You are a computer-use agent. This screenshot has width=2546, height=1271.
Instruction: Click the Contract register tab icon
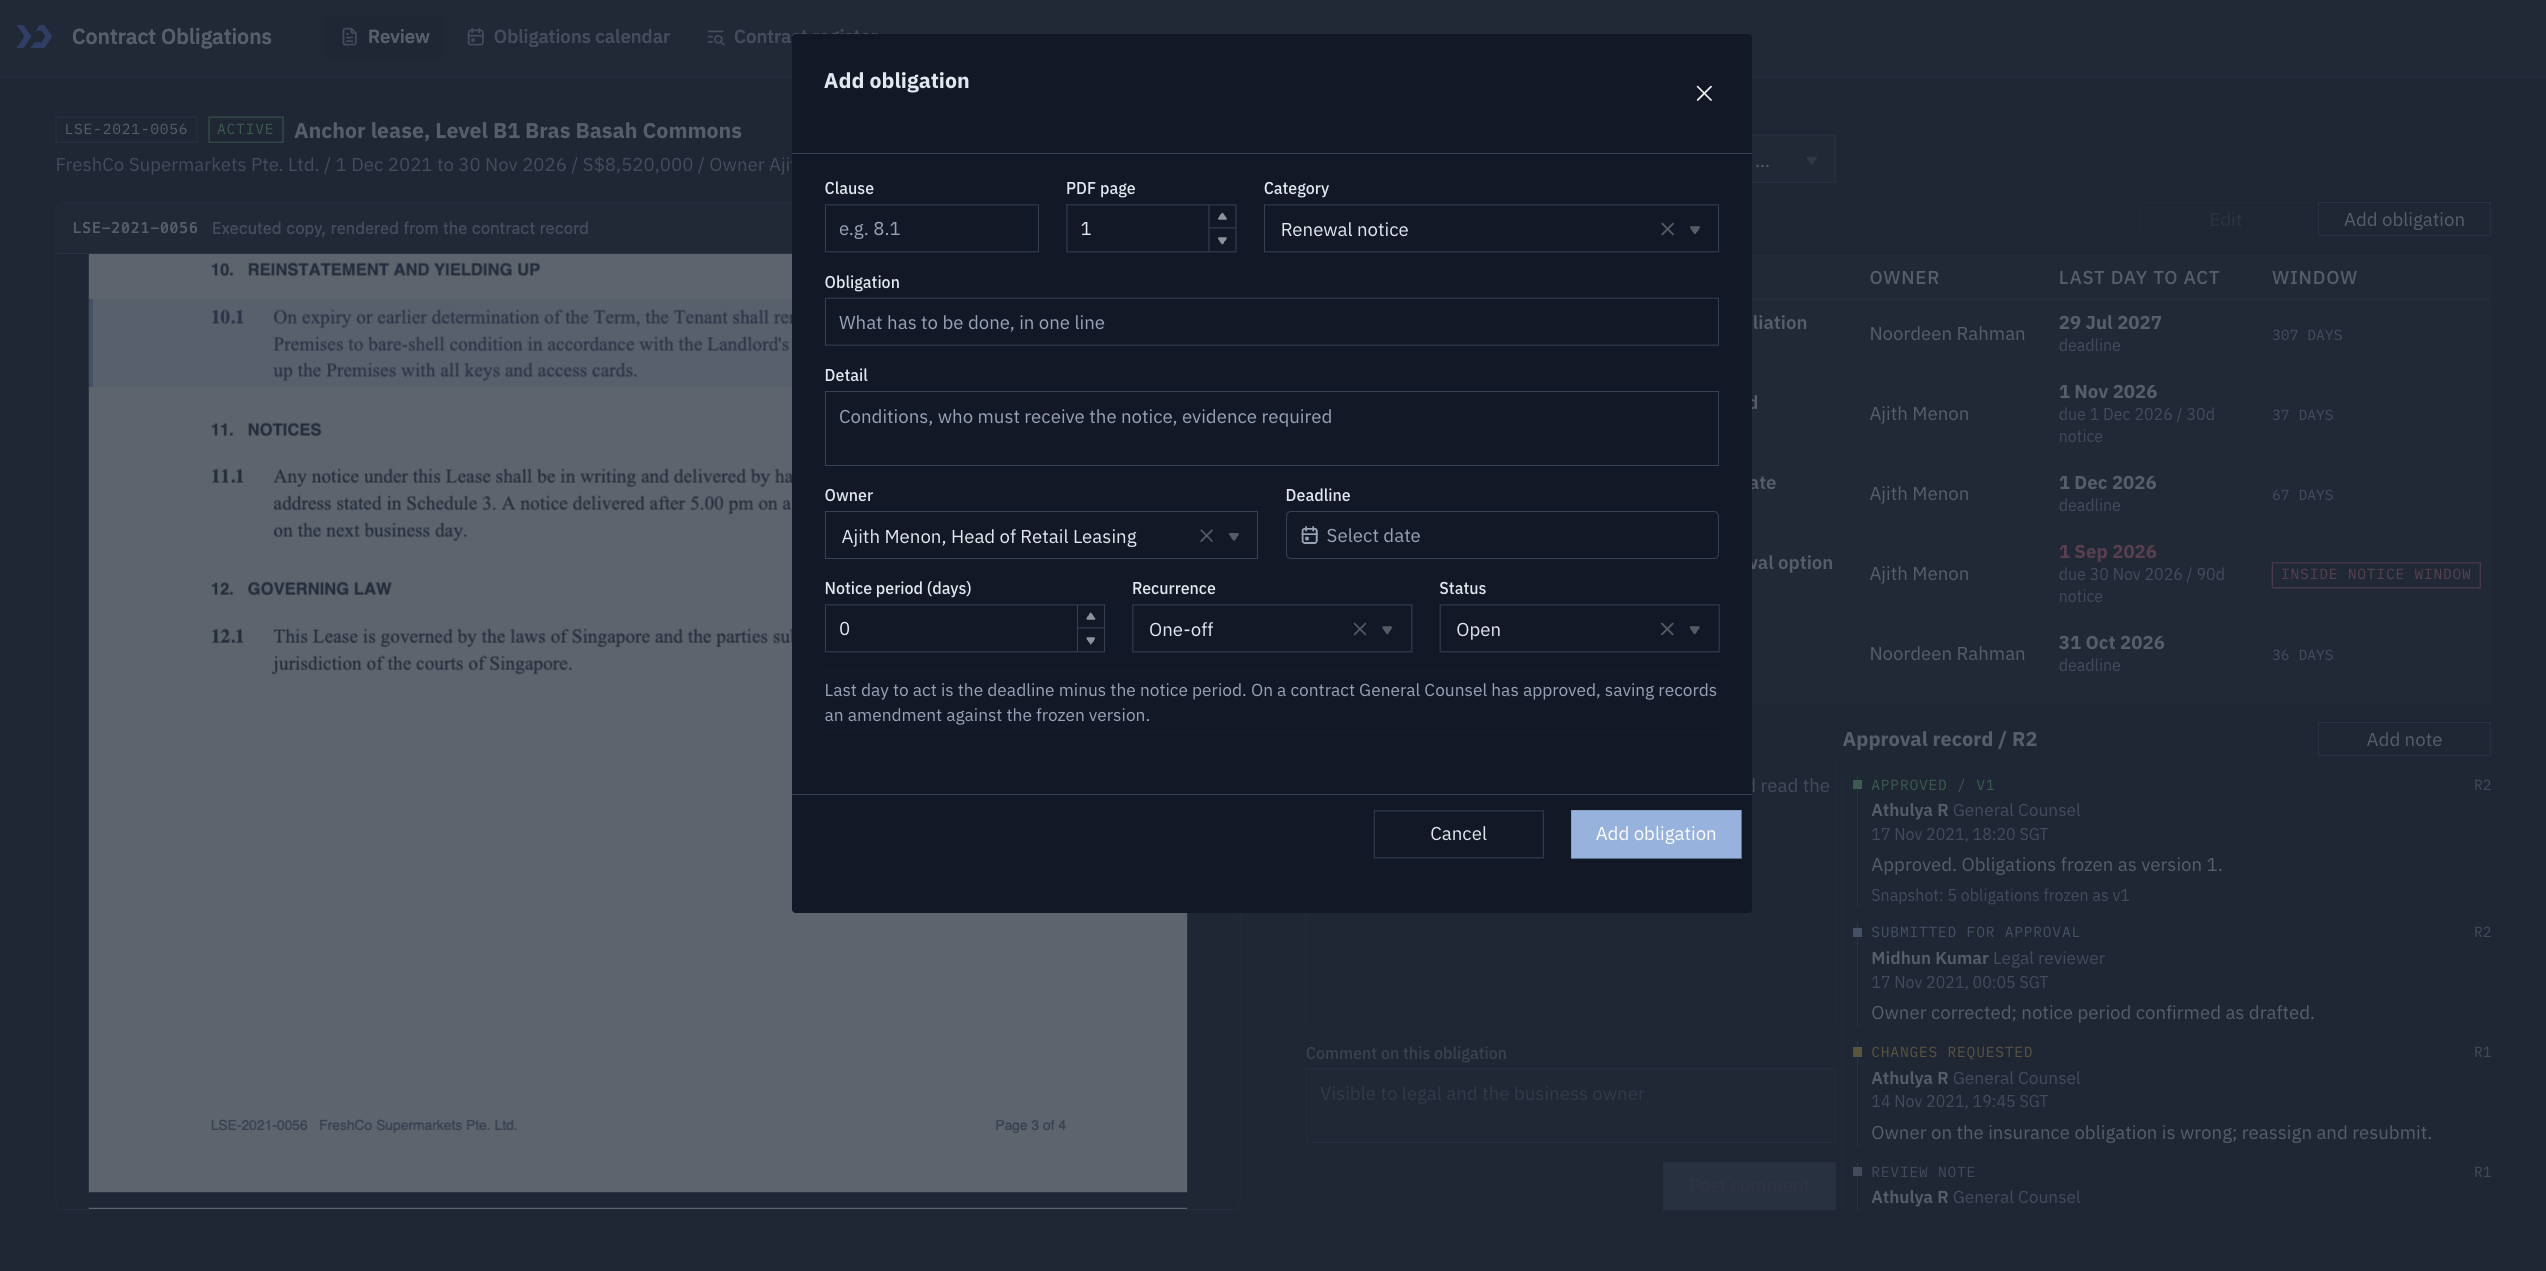click(715, 37)
